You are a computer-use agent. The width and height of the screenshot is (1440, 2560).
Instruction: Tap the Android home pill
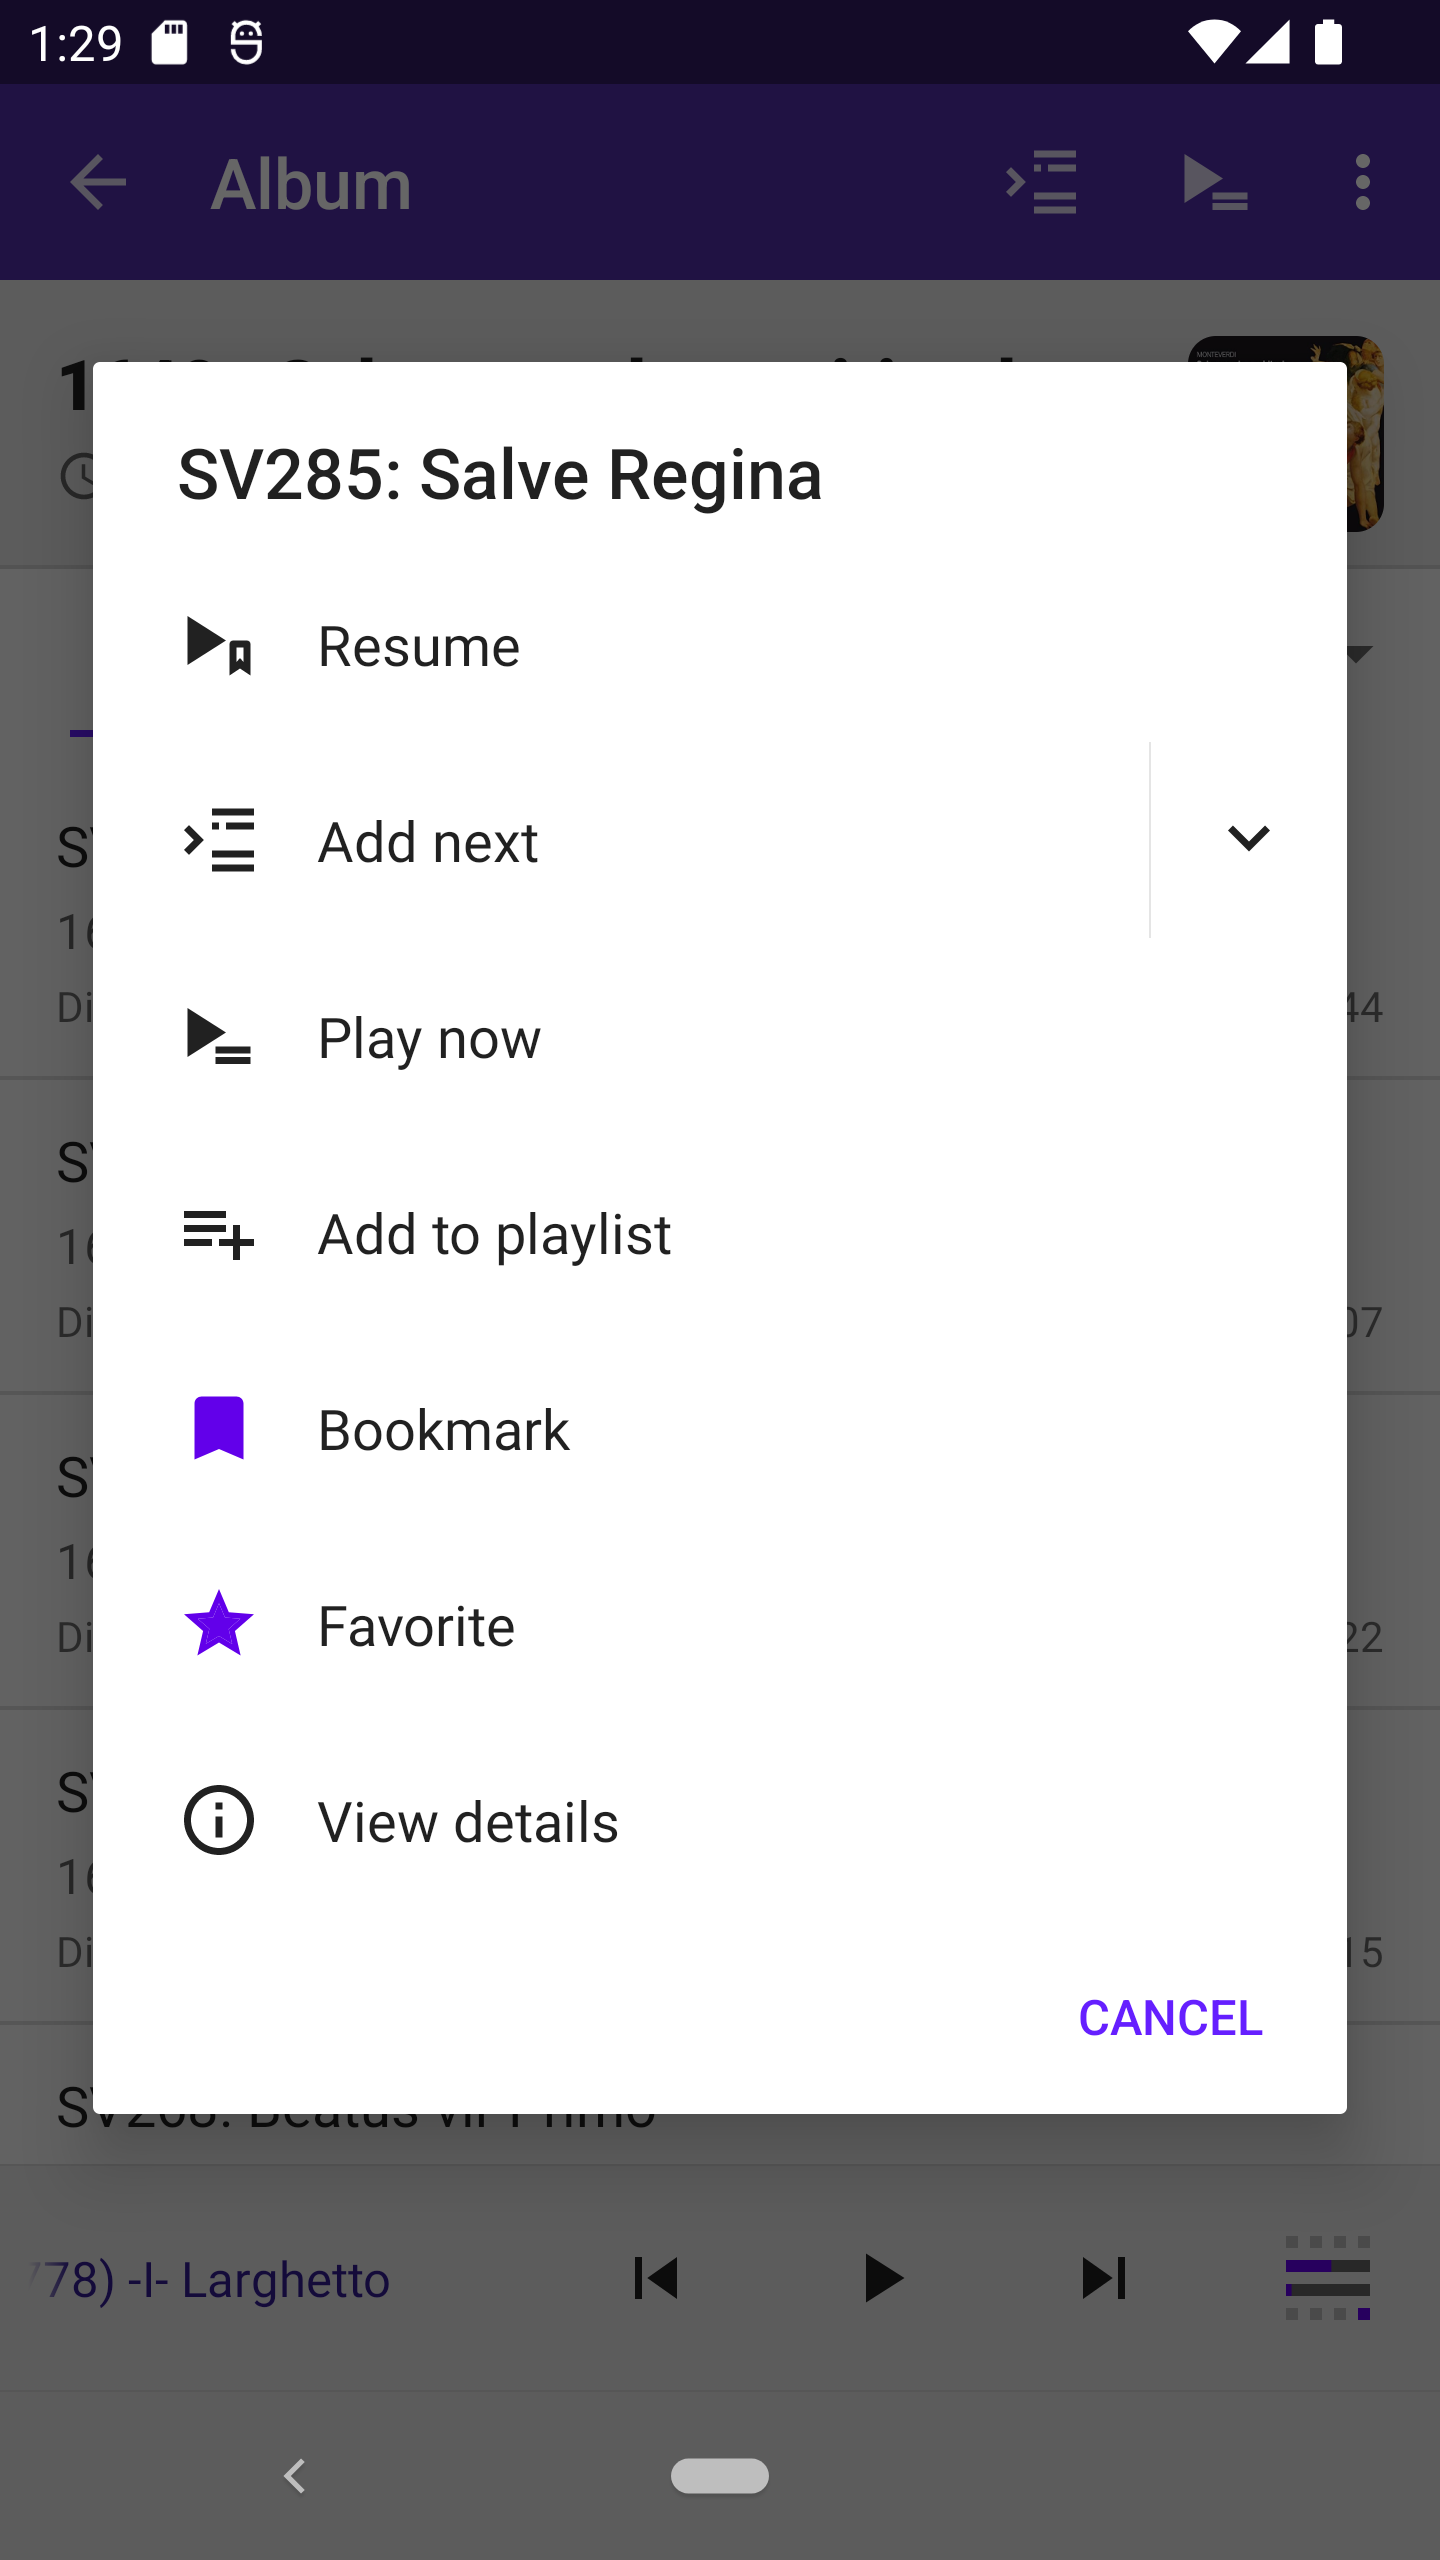click(720, 2476)
